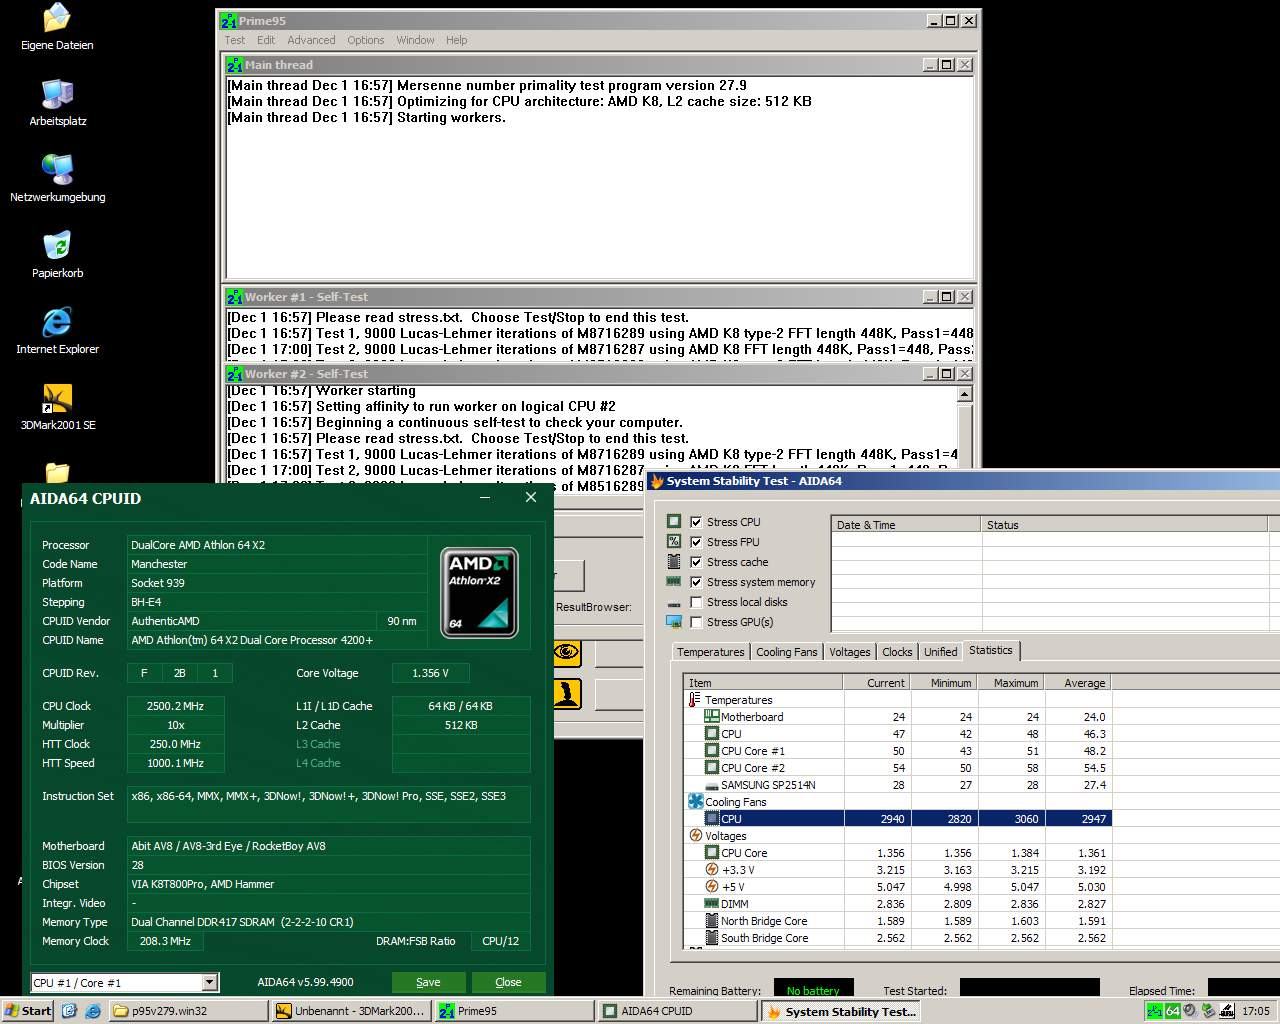Viewport: 1280px width, 1024px height.
Task: Click the Status column header in log
Action: coord(1123,525)
